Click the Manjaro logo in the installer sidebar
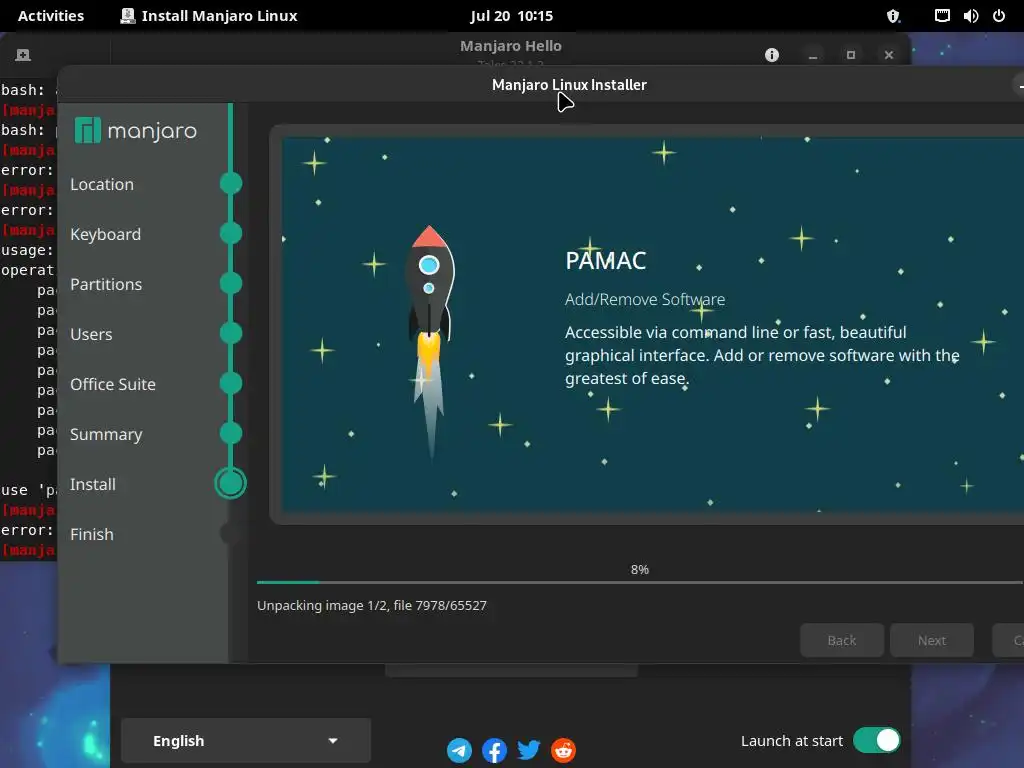This screenshot has height=768, width=1024. pyautogui.click(x=136, y=131)
